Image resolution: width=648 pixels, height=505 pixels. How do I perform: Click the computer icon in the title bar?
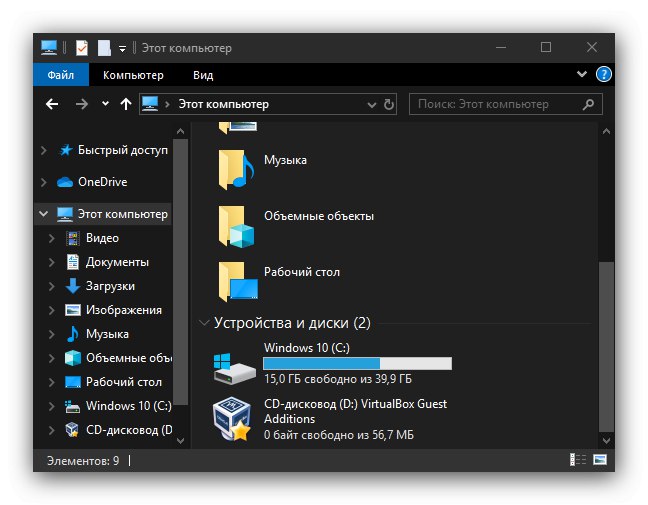click(x=49, y=48)
